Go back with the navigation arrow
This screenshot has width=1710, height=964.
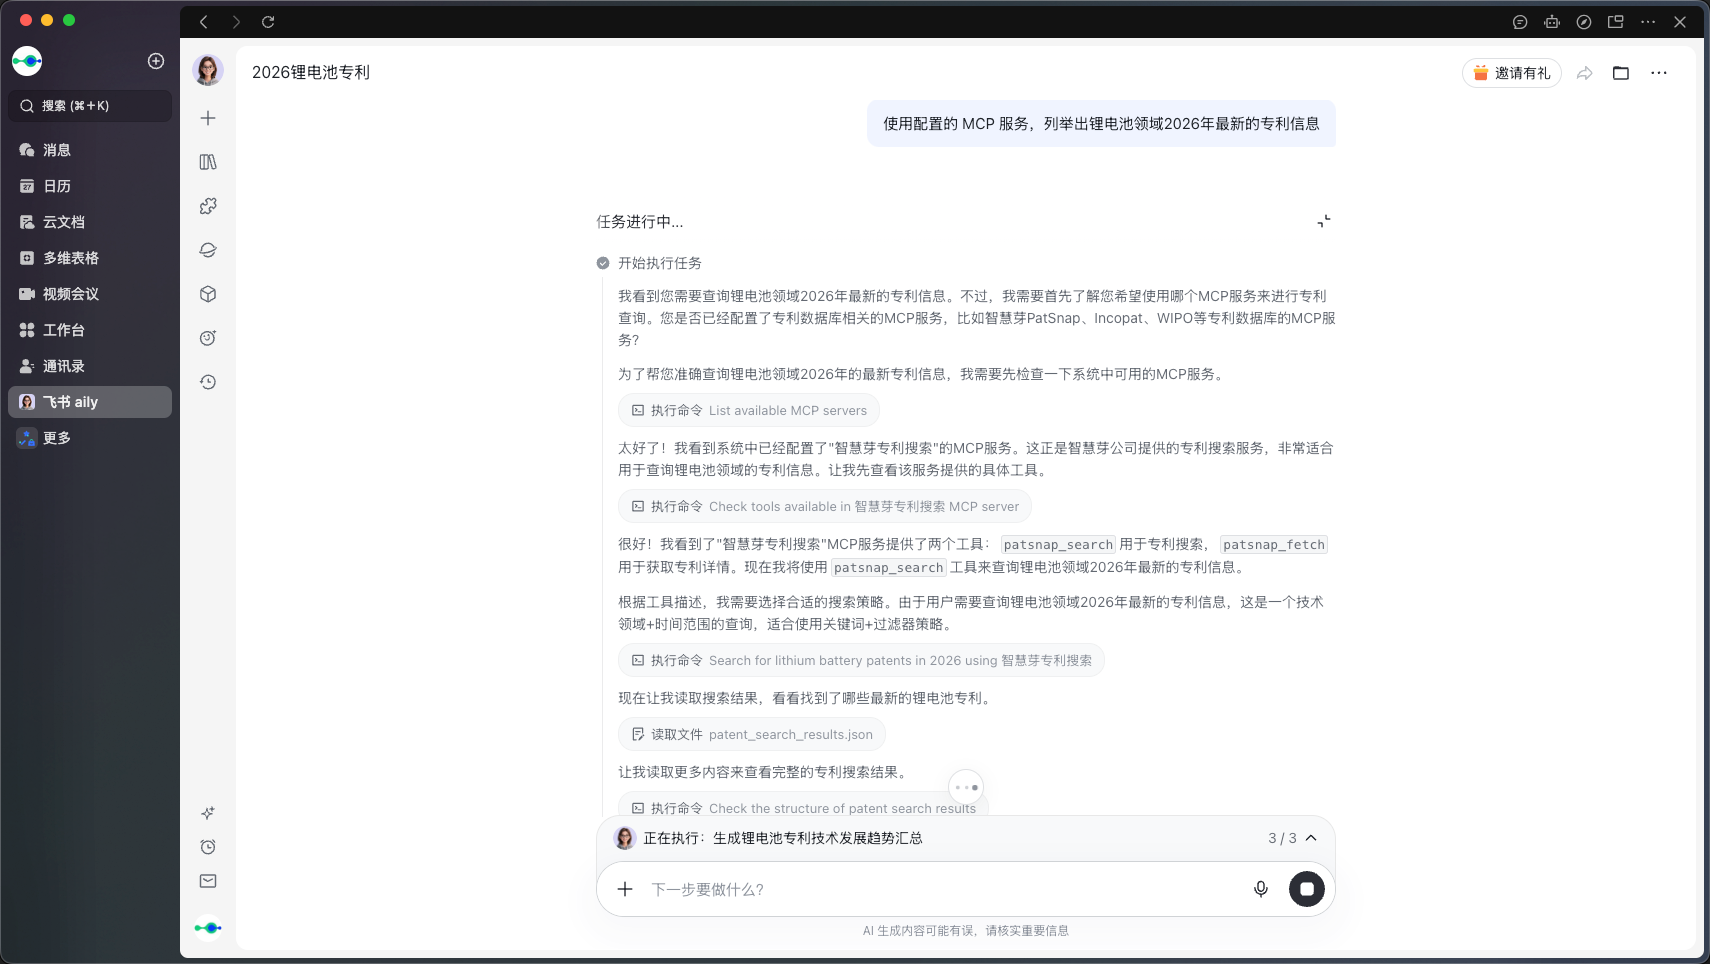click(x=204, y=22)
